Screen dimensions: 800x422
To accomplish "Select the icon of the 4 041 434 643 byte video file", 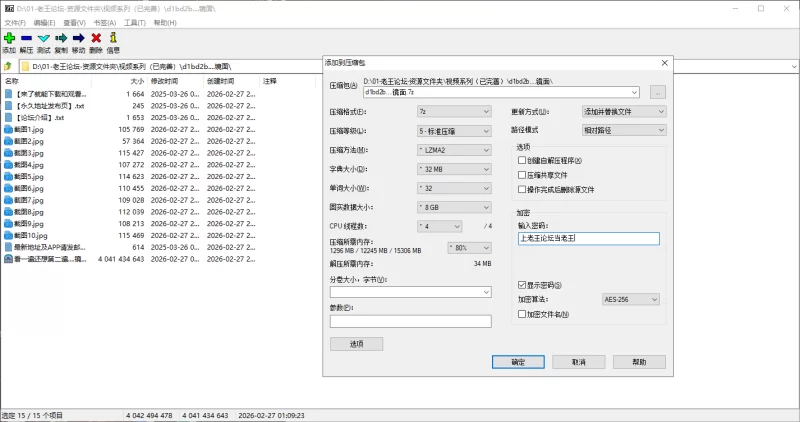I will click(8, 259).
